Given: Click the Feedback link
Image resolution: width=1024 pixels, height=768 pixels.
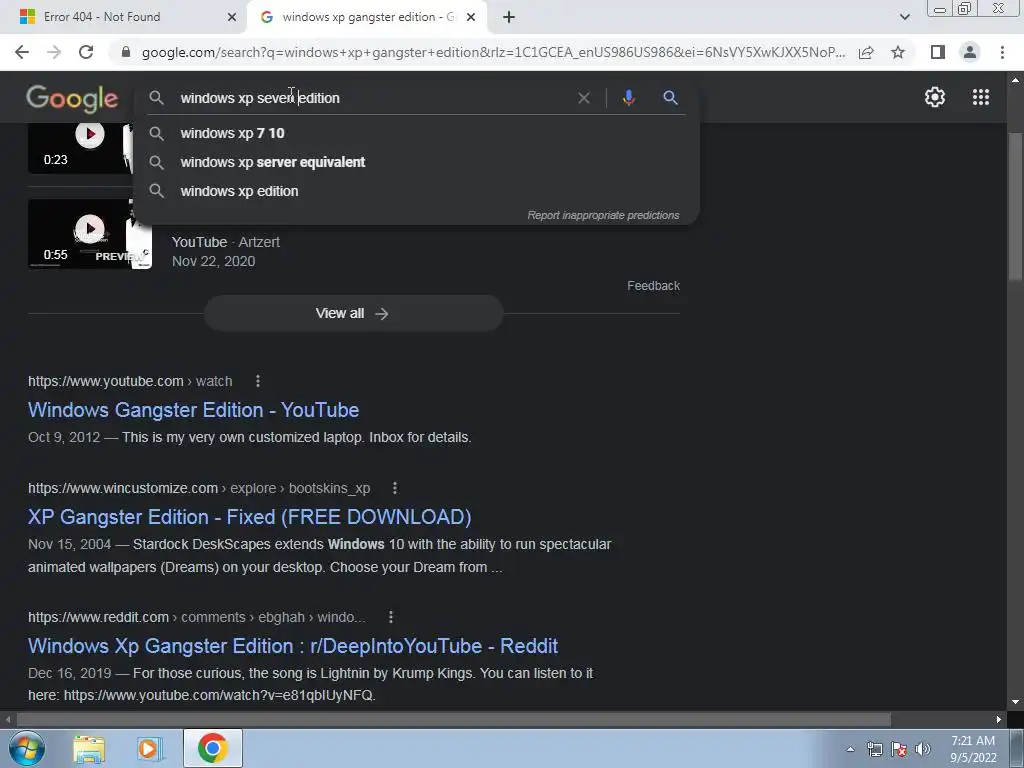Looking at the screenshot, I should coord(653,286).
